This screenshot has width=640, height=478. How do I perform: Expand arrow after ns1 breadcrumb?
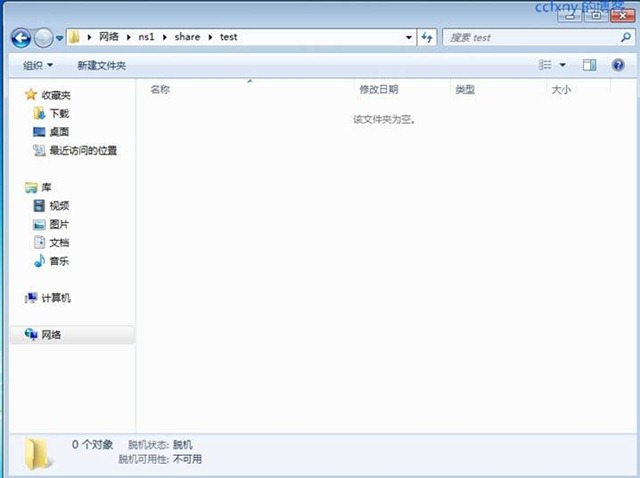point(164,38)
